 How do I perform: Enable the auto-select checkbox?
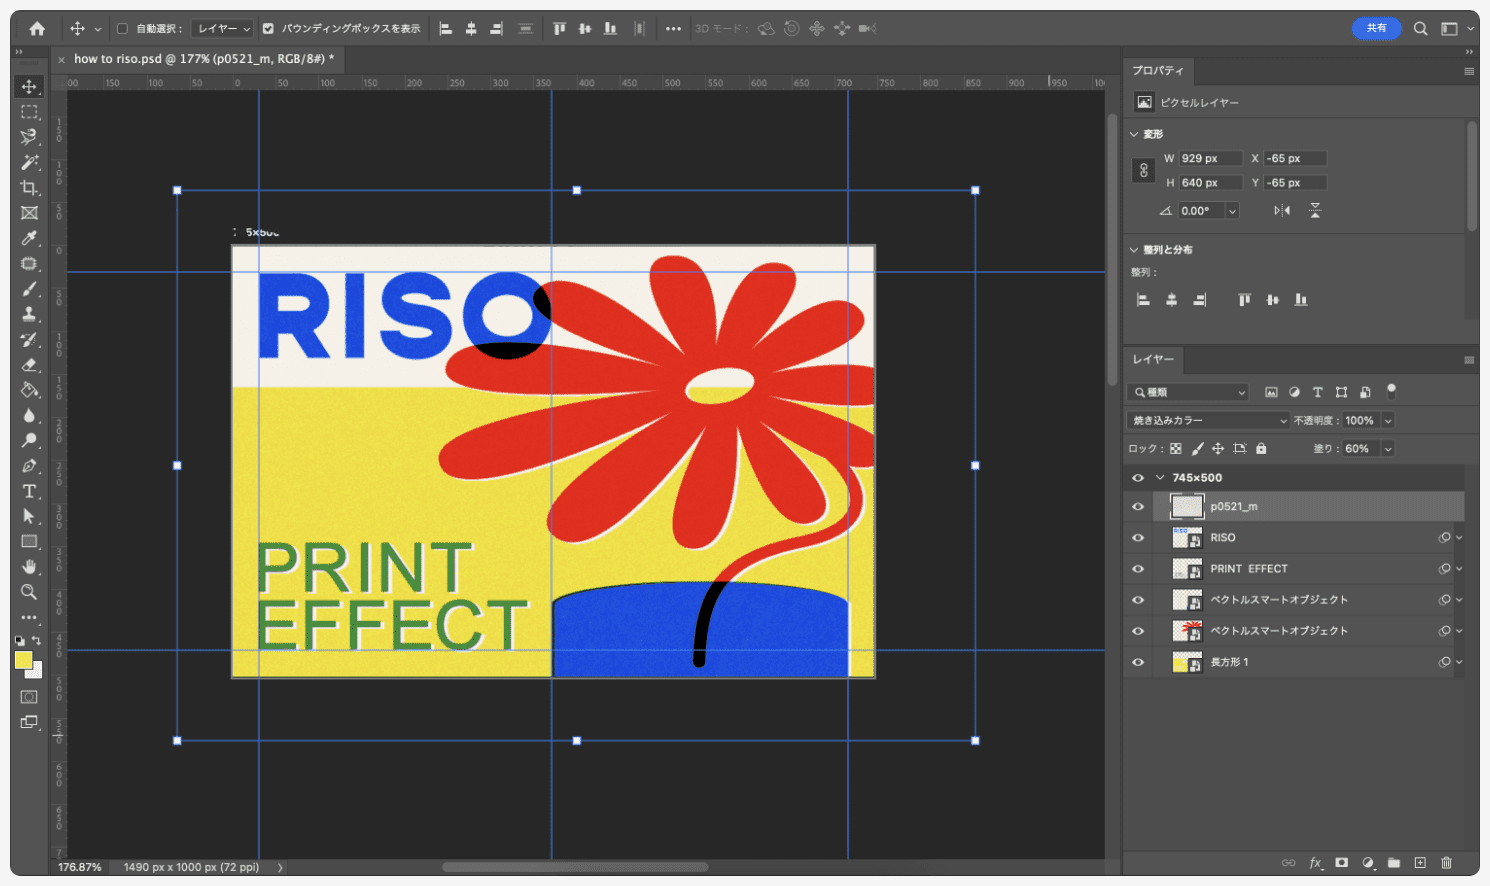[x=122, y=29]
